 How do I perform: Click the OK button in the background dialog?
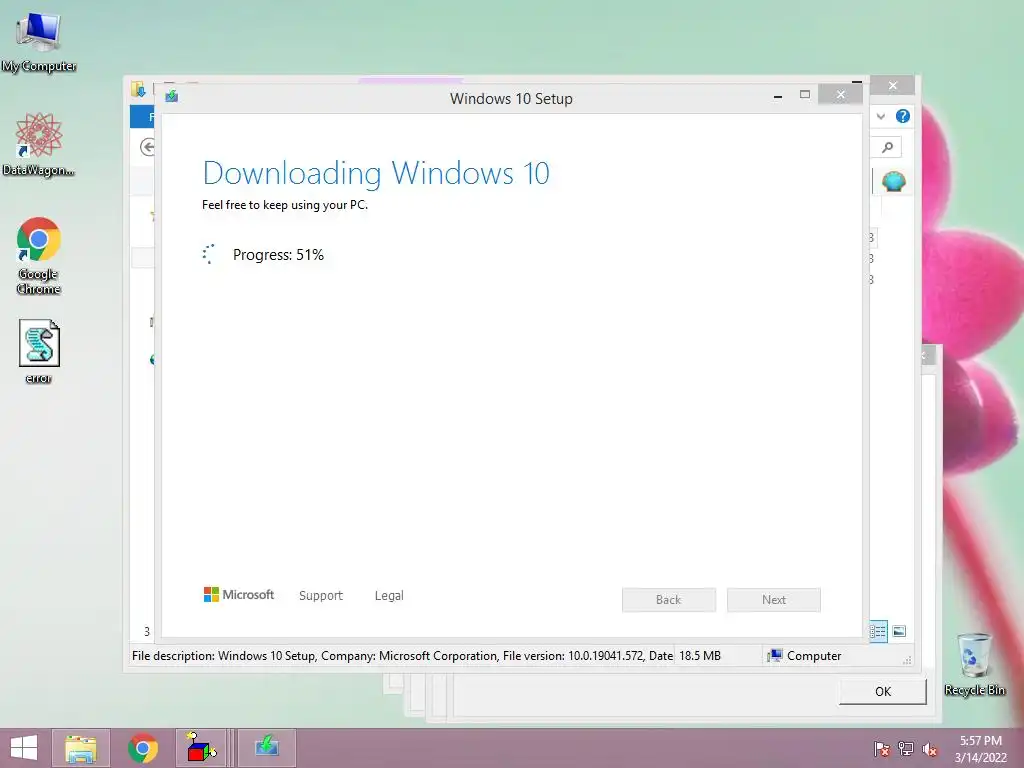883,692
